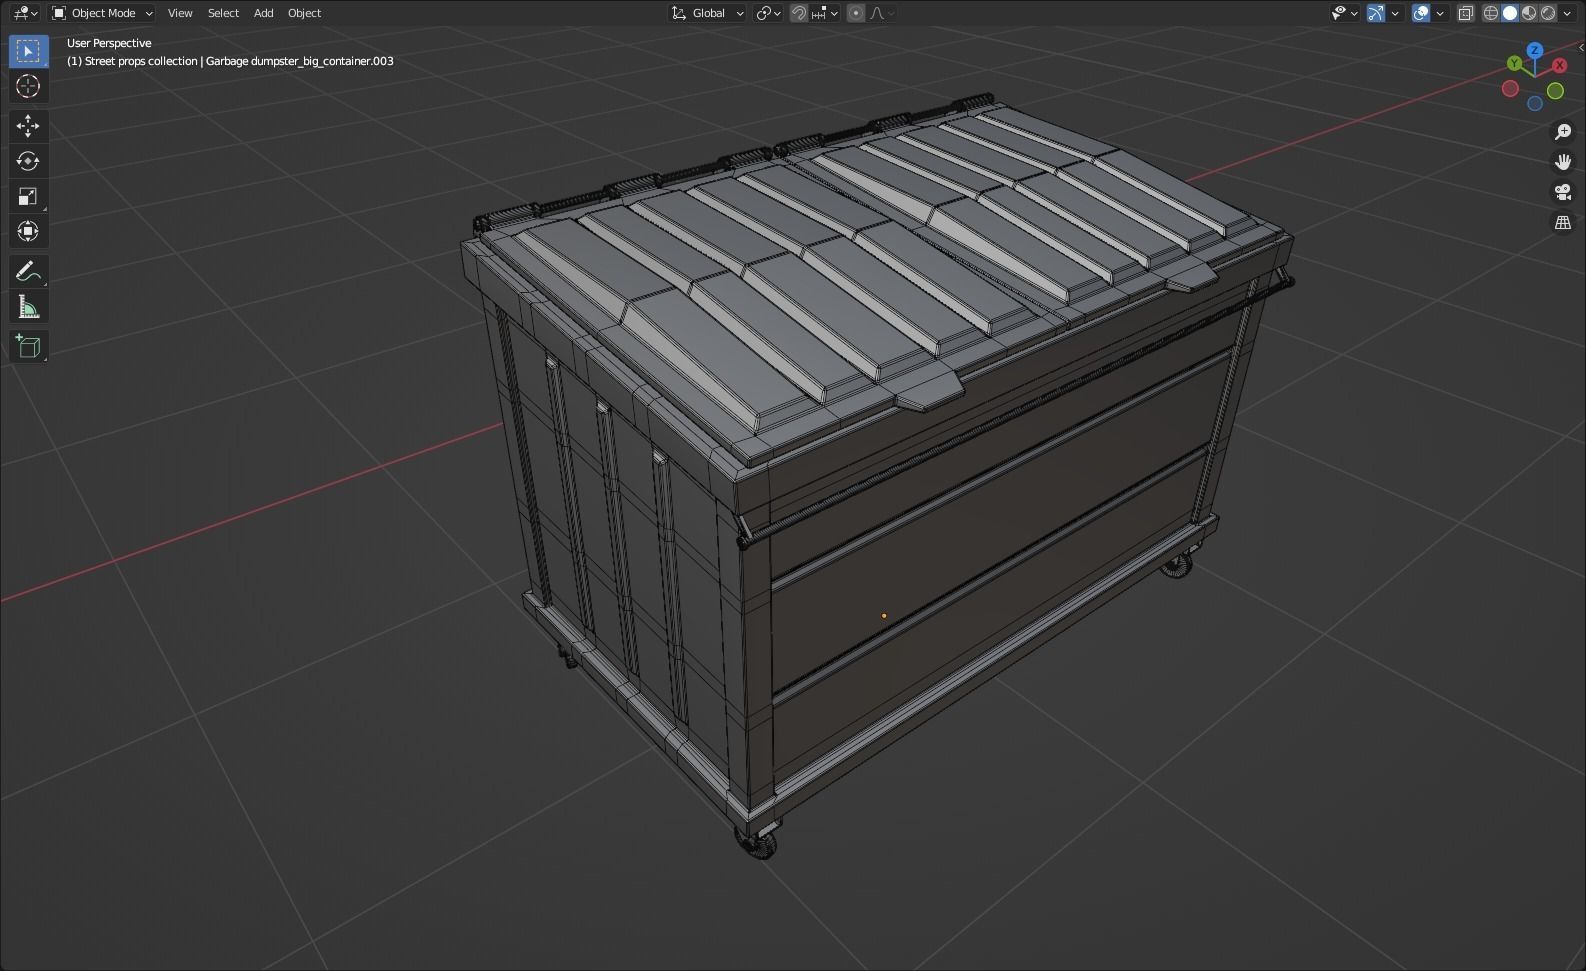Open proportional editing falloff dropdown
The image size is (1586, 971).
tap(882, 13)
